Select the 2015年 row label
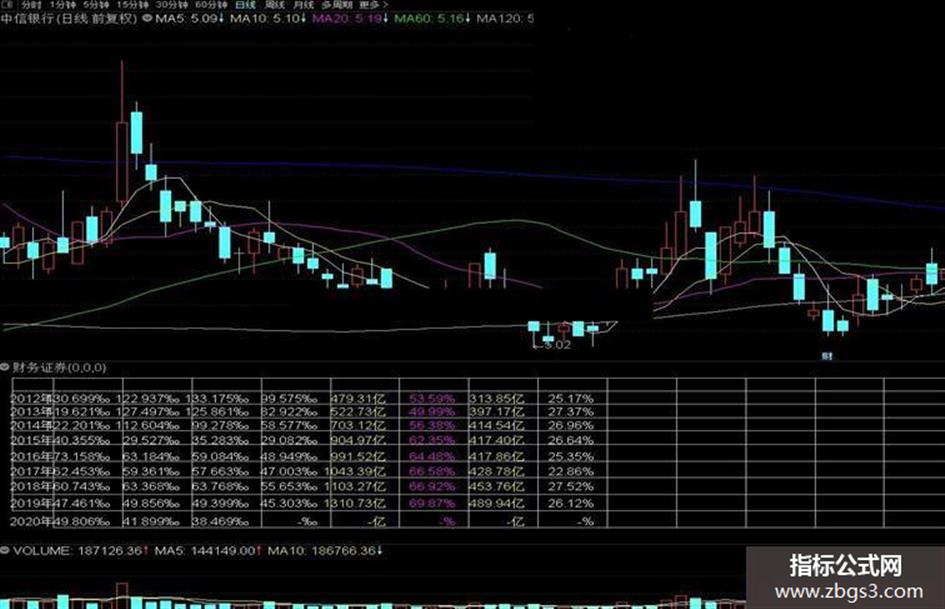Viewport: 945px width, 609px height. pyautogui.click(x=31, y=440)
